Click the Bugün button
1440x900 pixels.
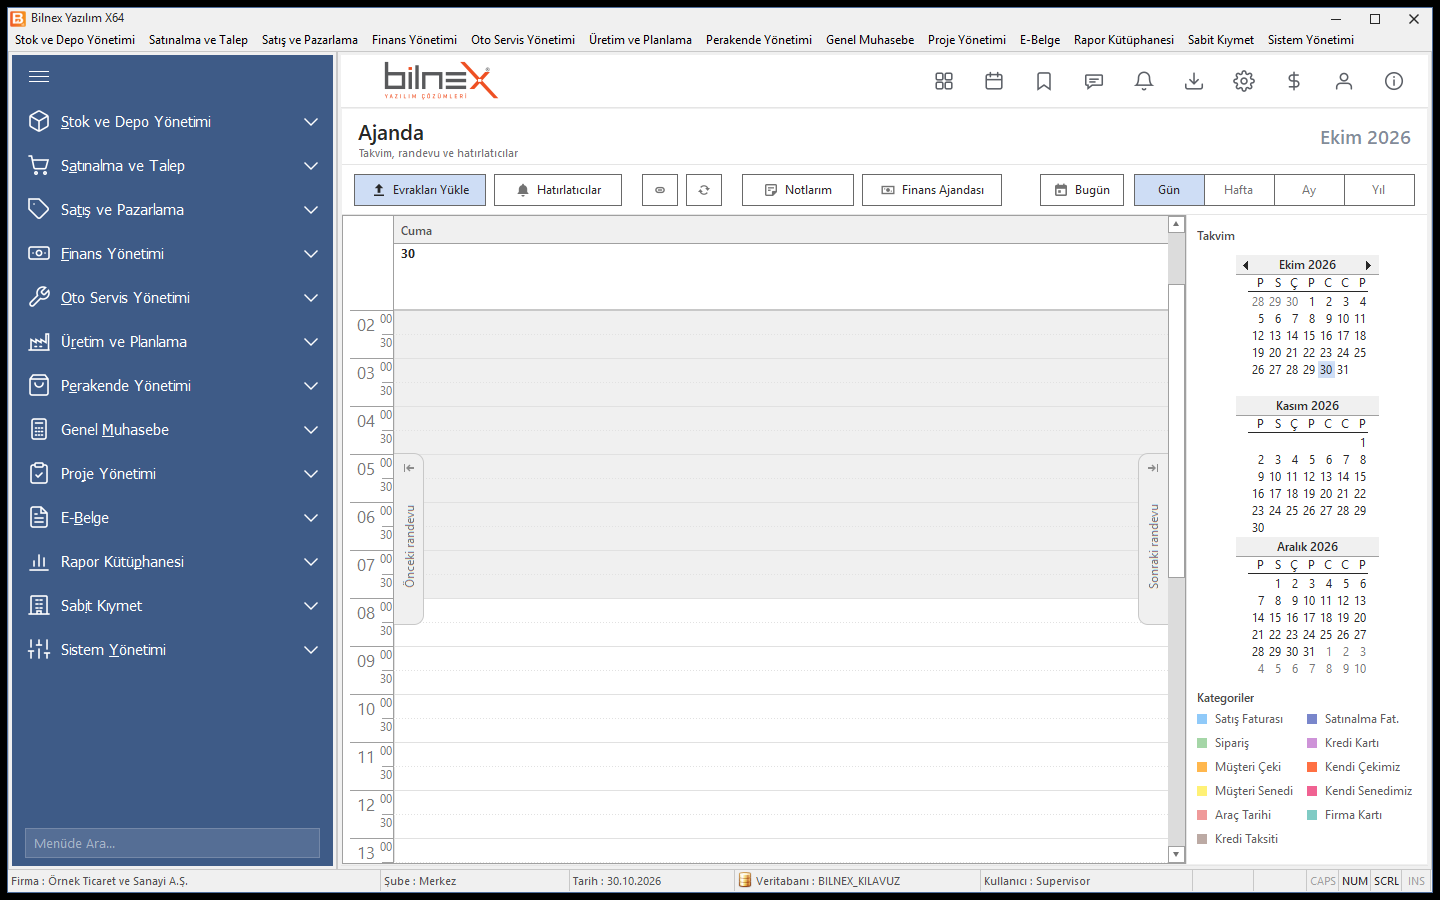point(1082,190)
